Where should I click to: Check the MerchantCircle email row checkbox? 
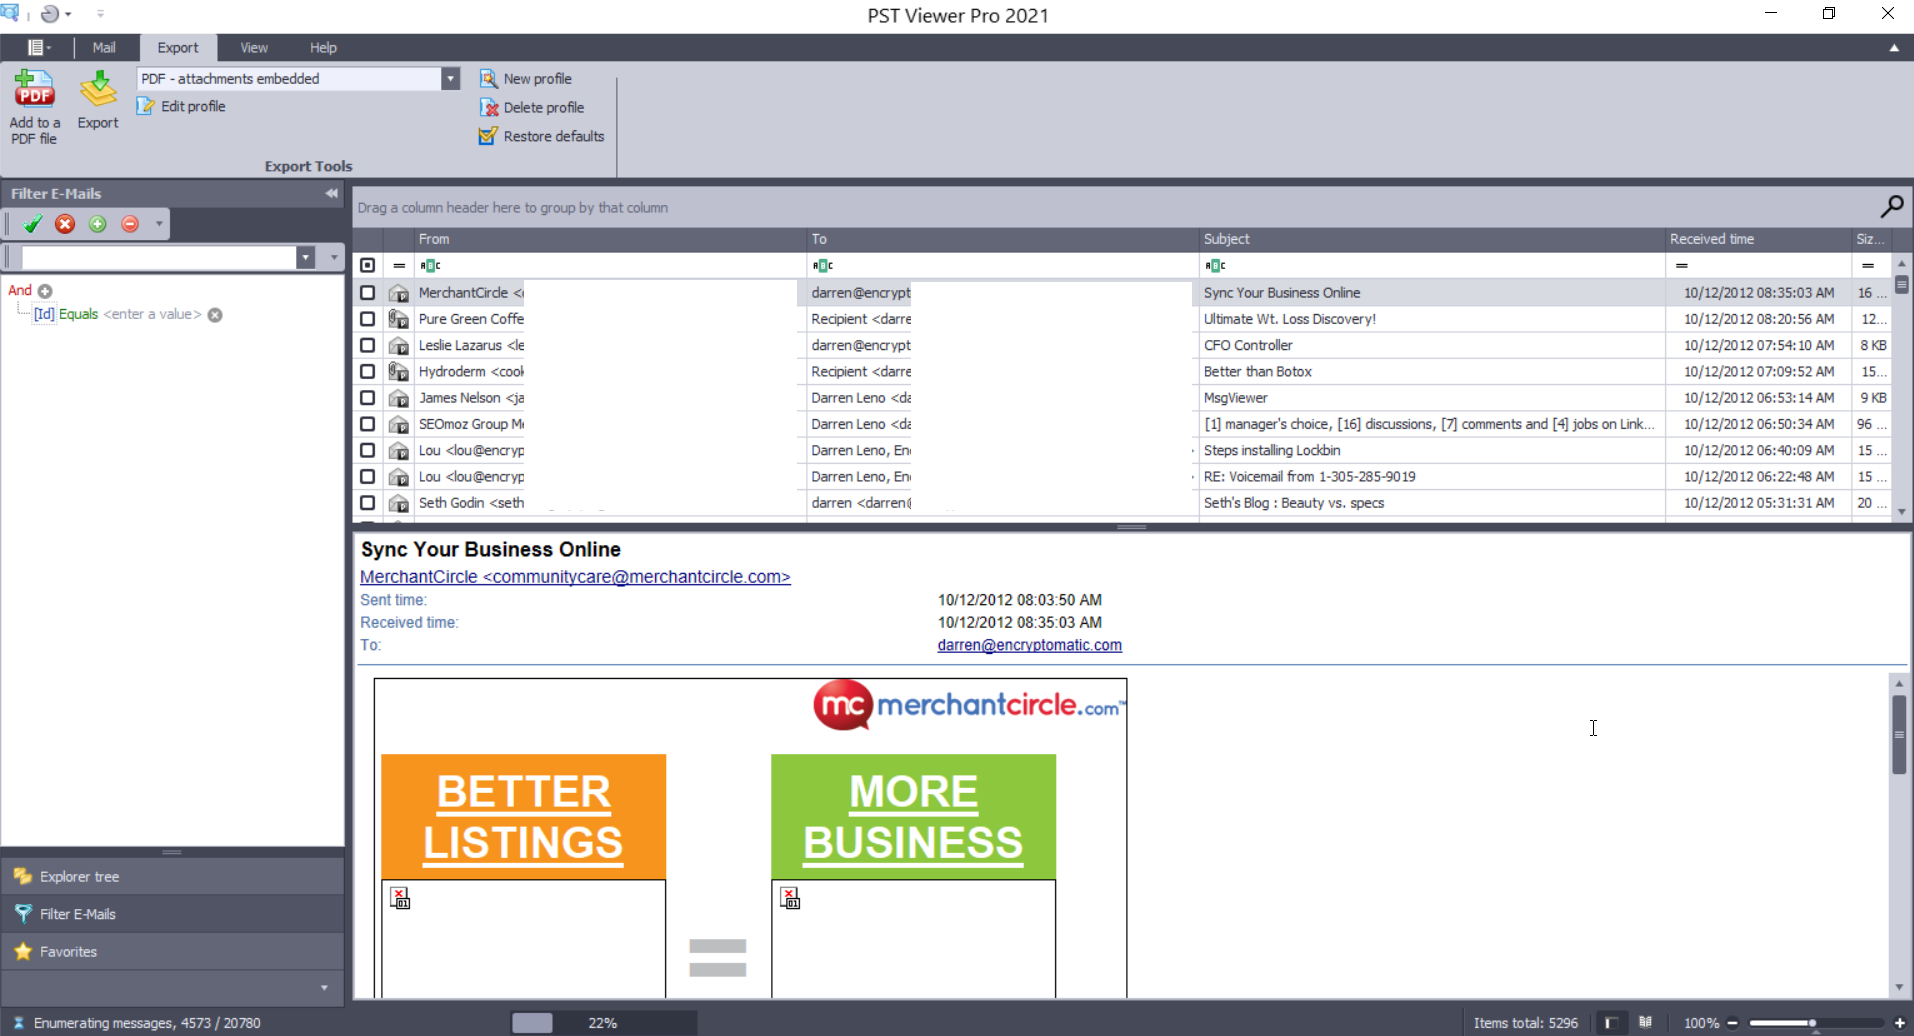367,292
